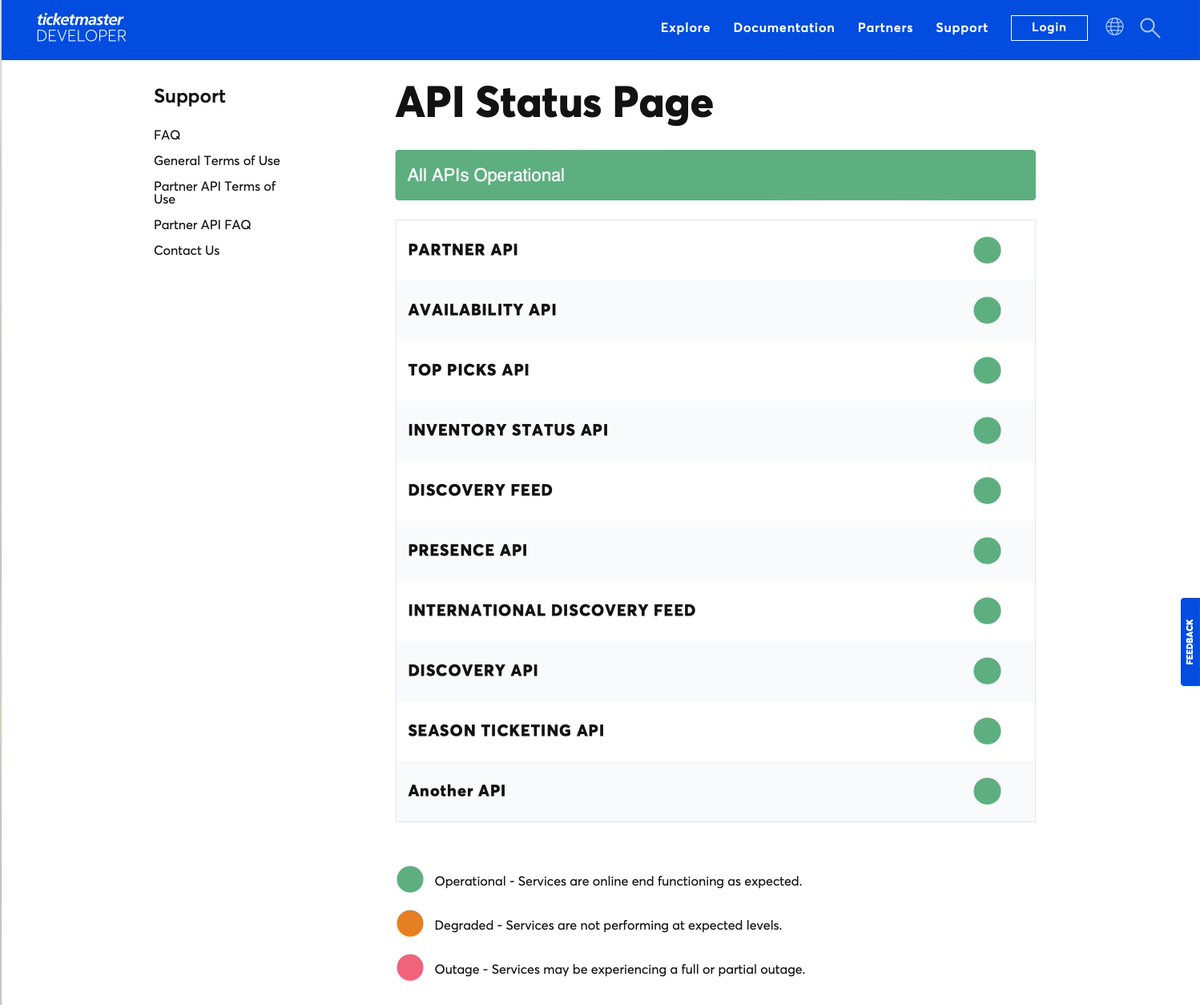This screenshot has width=1200, height=1005.
Task: Click status dot for SEASON TICKETING API
Action: 987,730
